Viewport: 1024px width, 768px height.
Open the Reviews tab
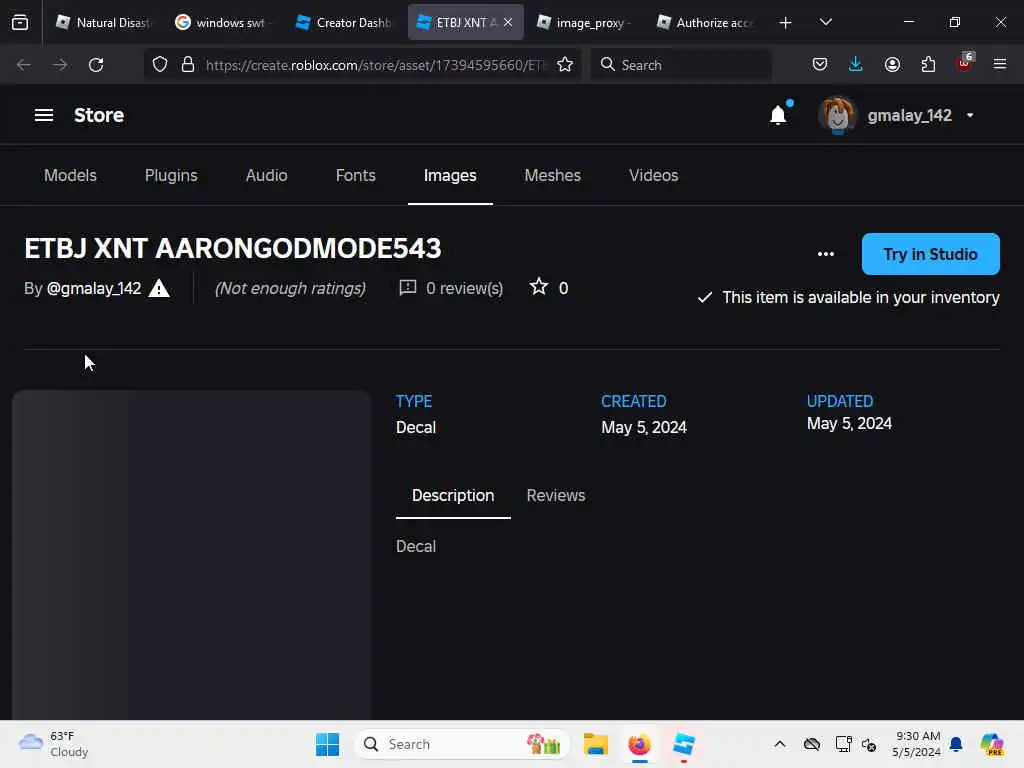point(556,496)
